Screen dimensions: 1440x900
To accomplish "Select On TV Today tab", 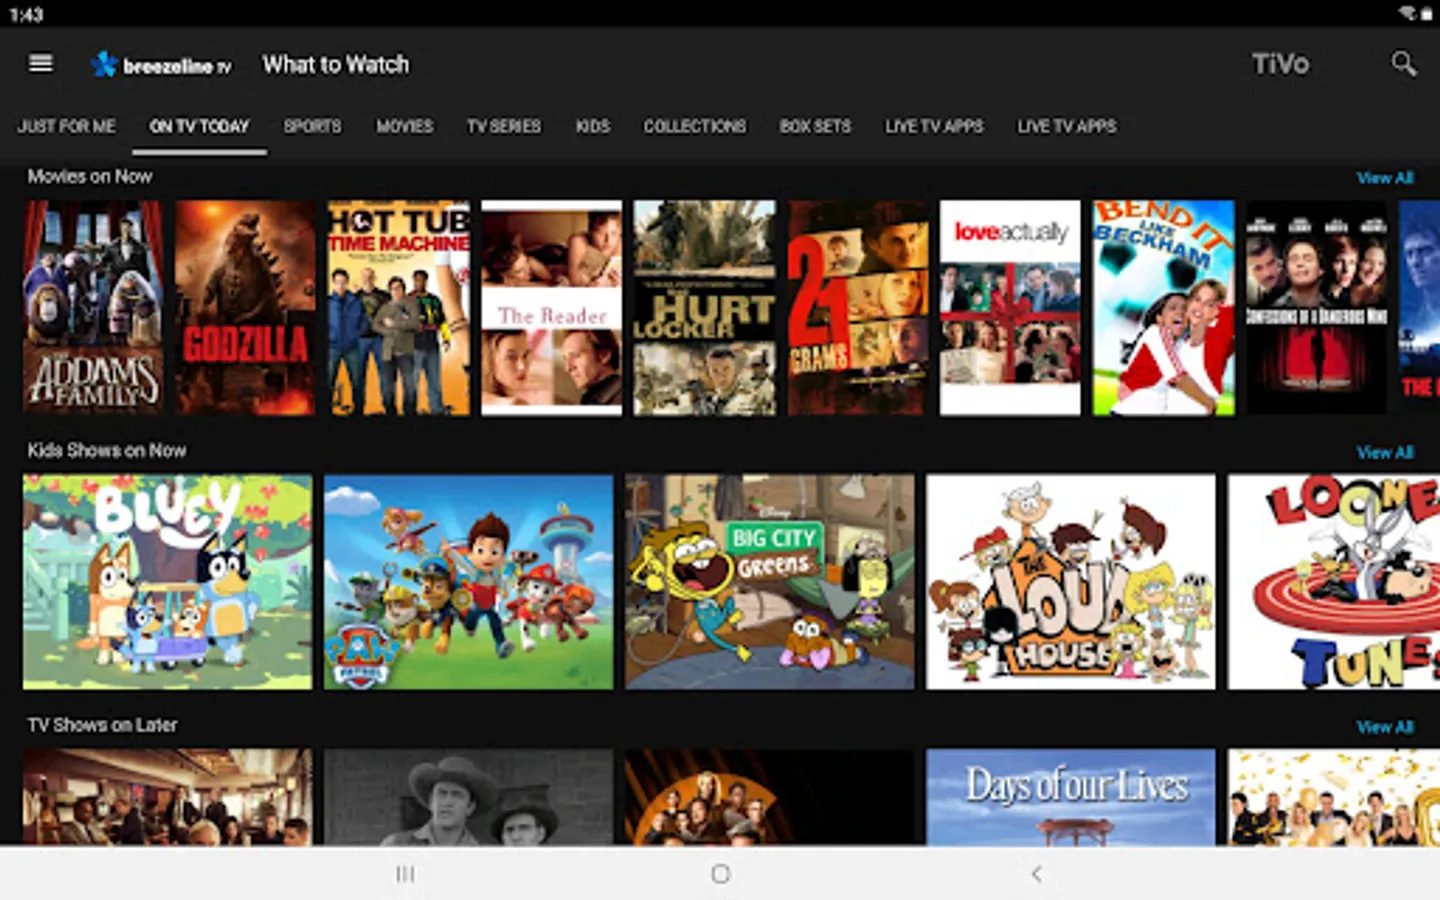I will 199,126.
